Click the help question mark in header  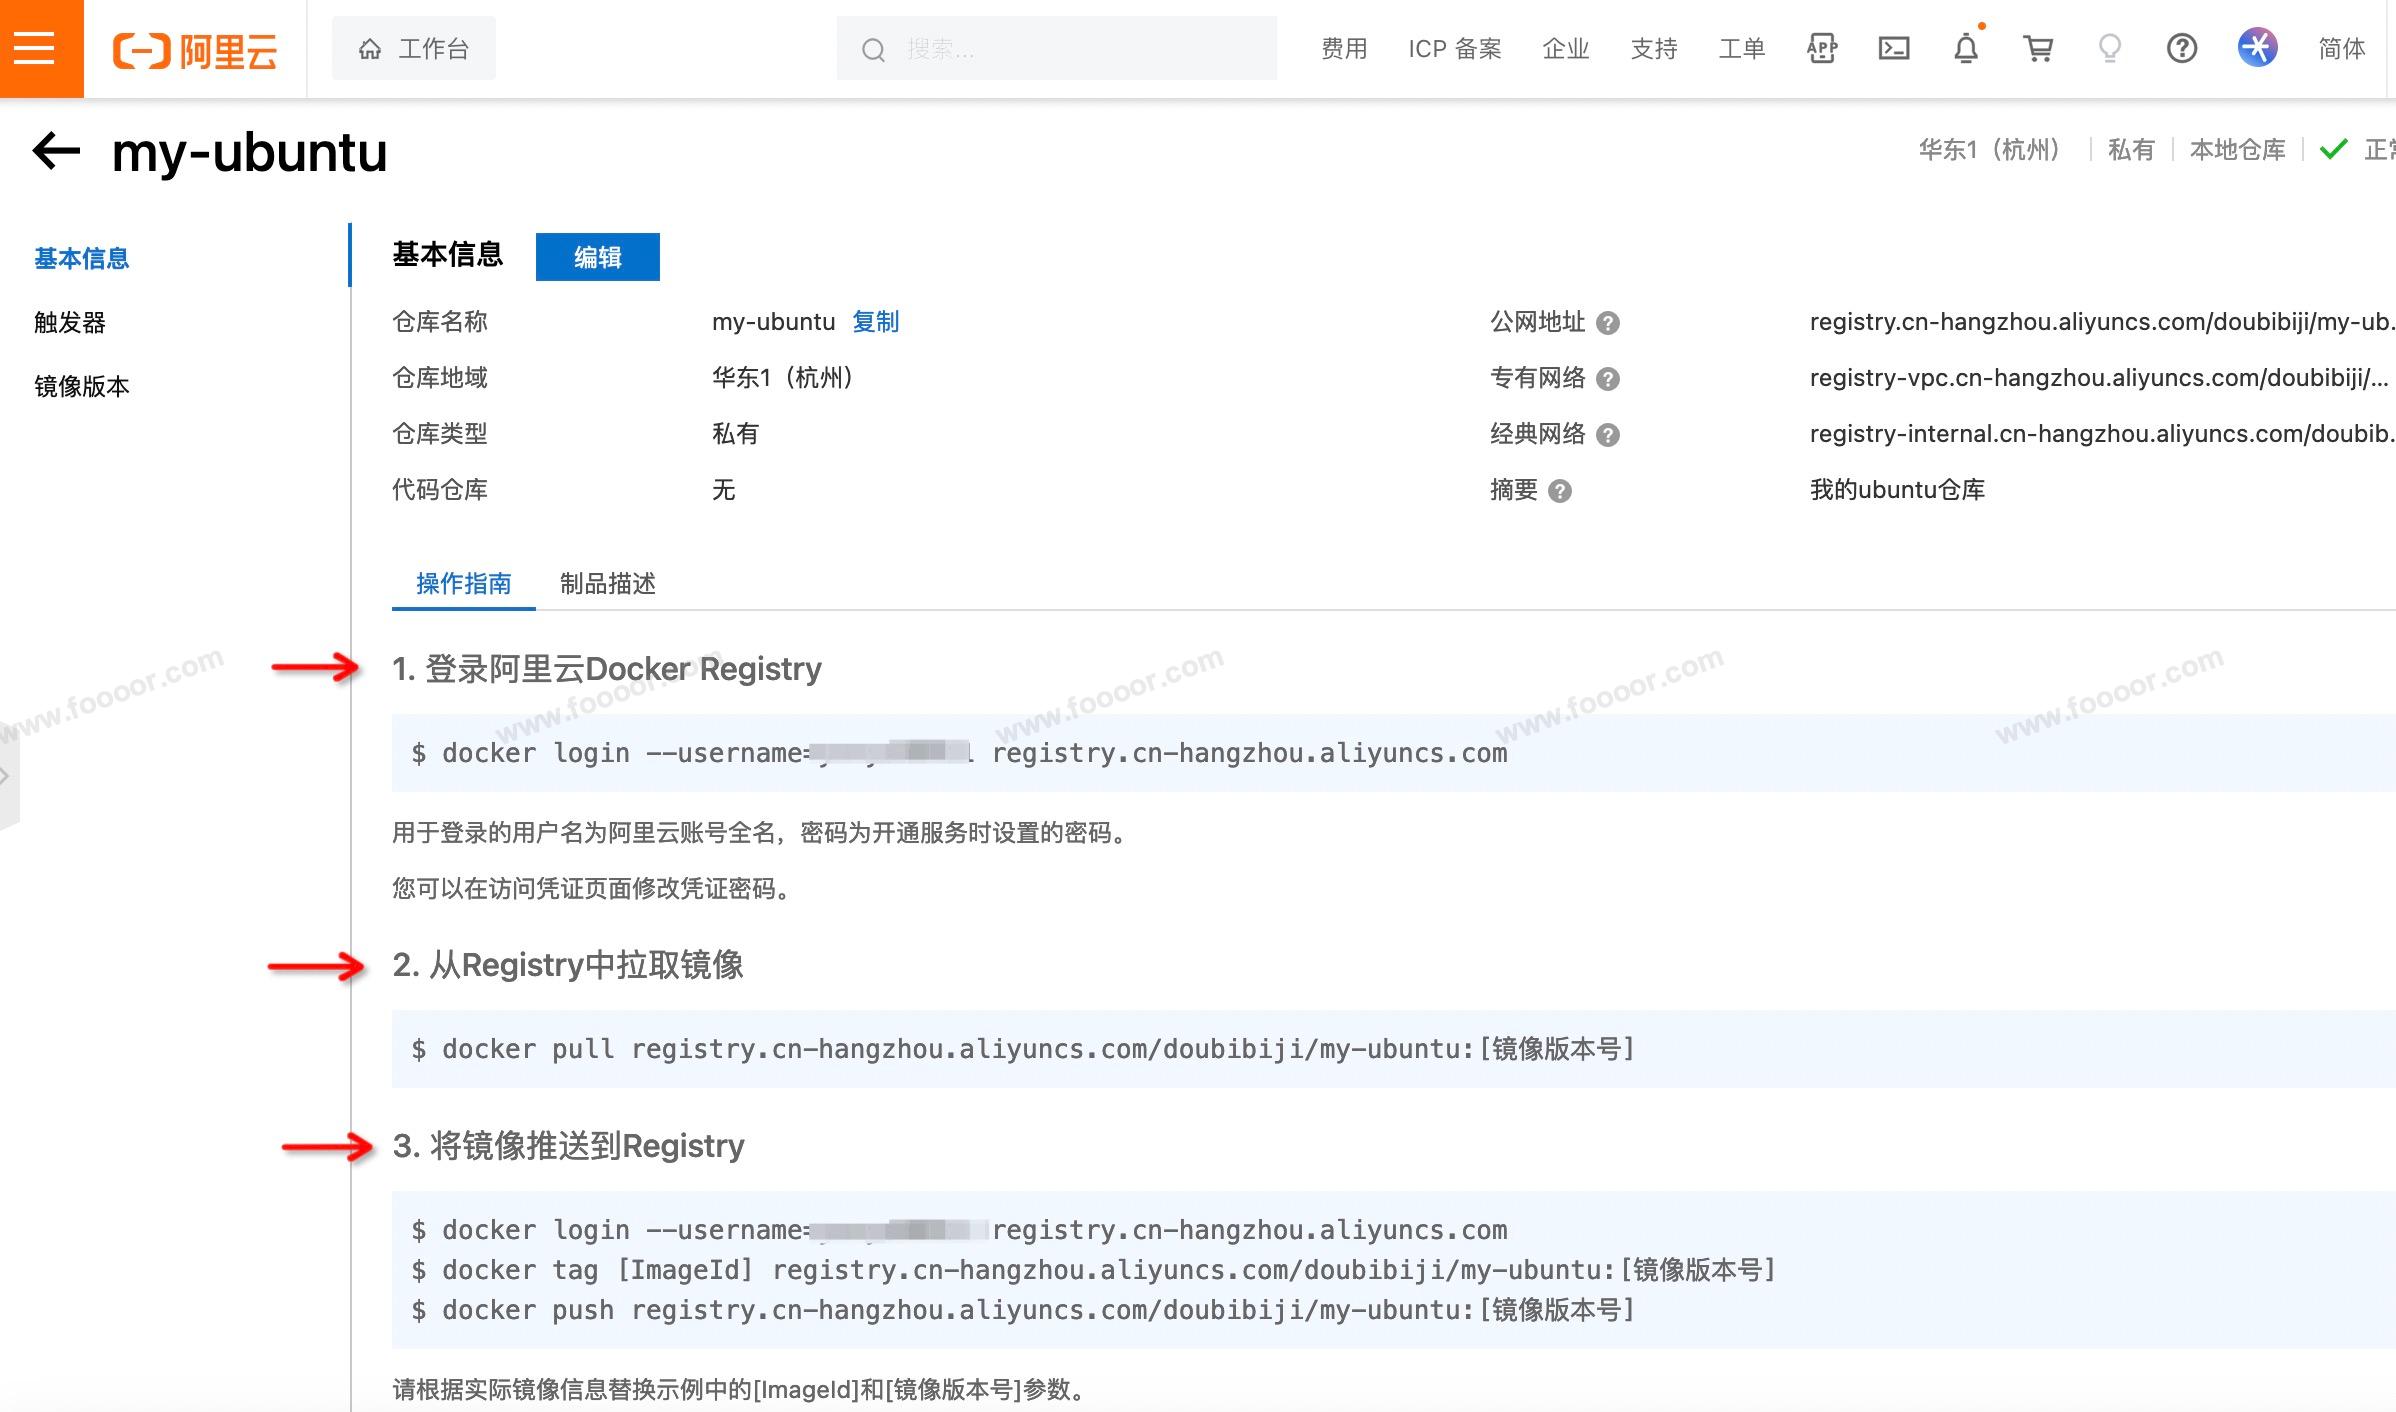pyautogui.click(x=2181, y=48)
